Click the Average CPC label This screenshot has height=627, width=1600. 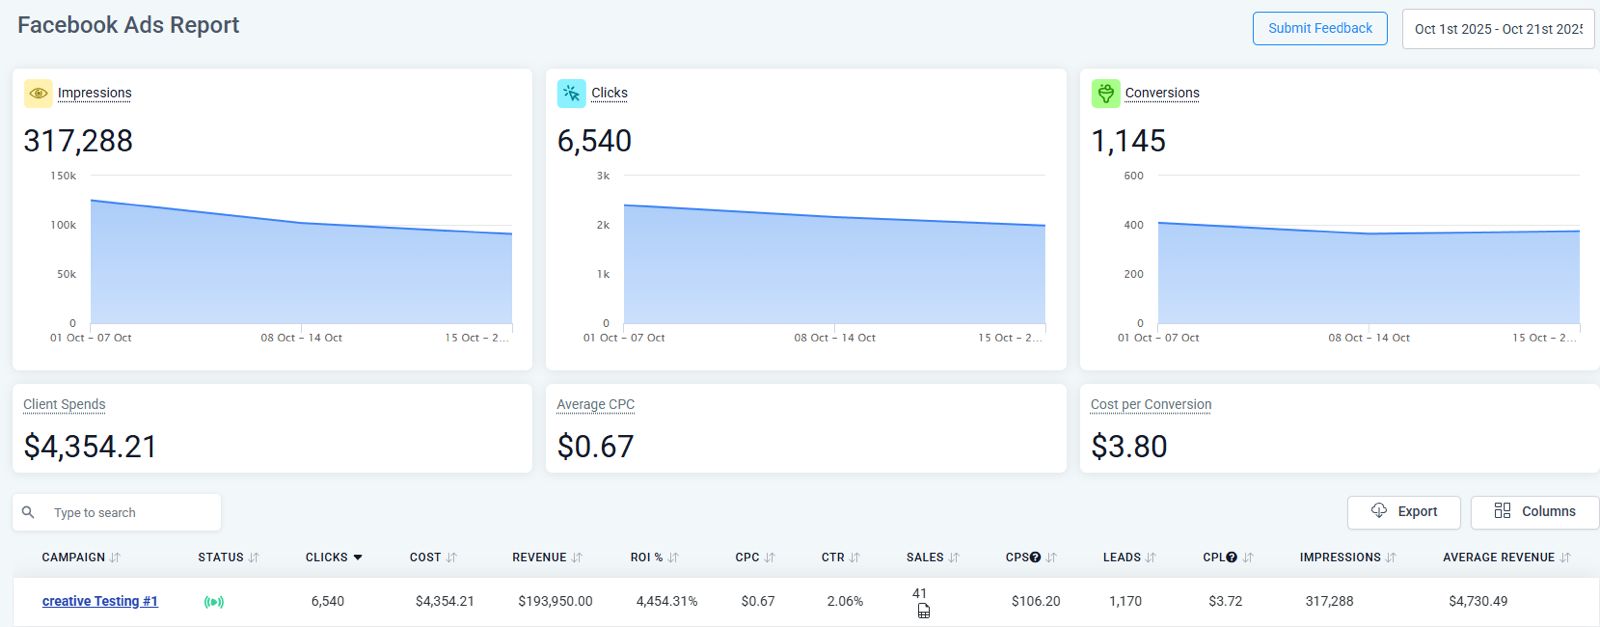[595, 404]
